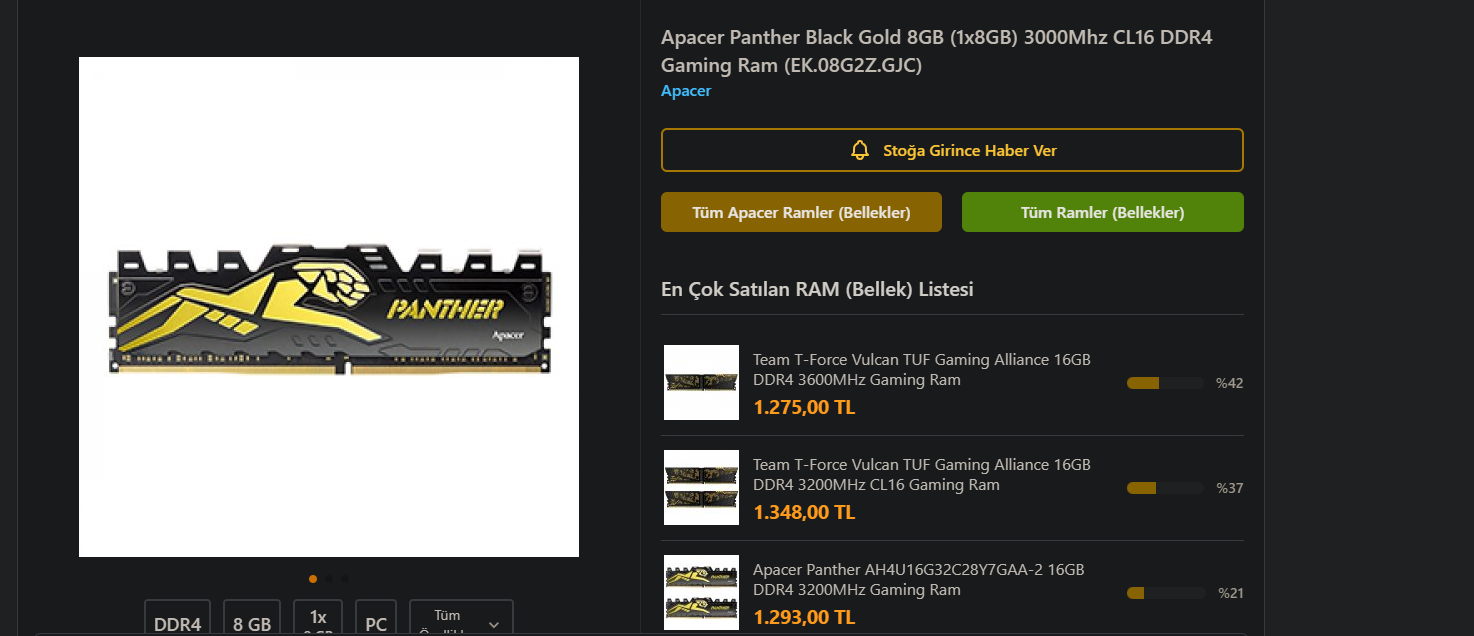Open Tüm Ramler (Bellekler) green button
The height and width of the screenshot is (636, 1474).
1103,212
